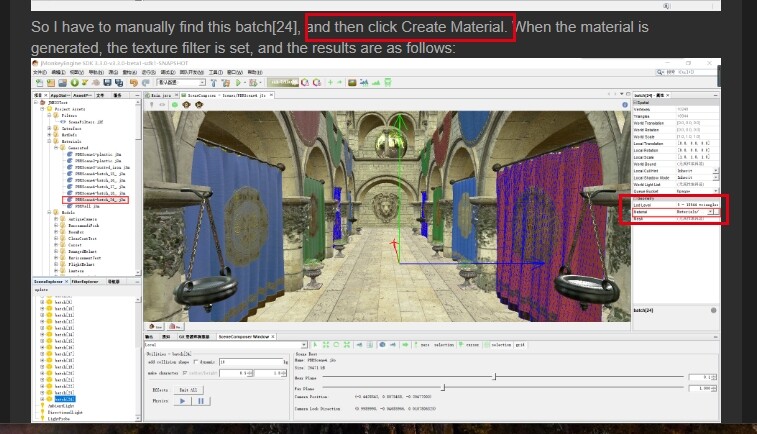Select the highlighted PBRScene batch_24 material file
757x434 pixels.
point(96,199)
